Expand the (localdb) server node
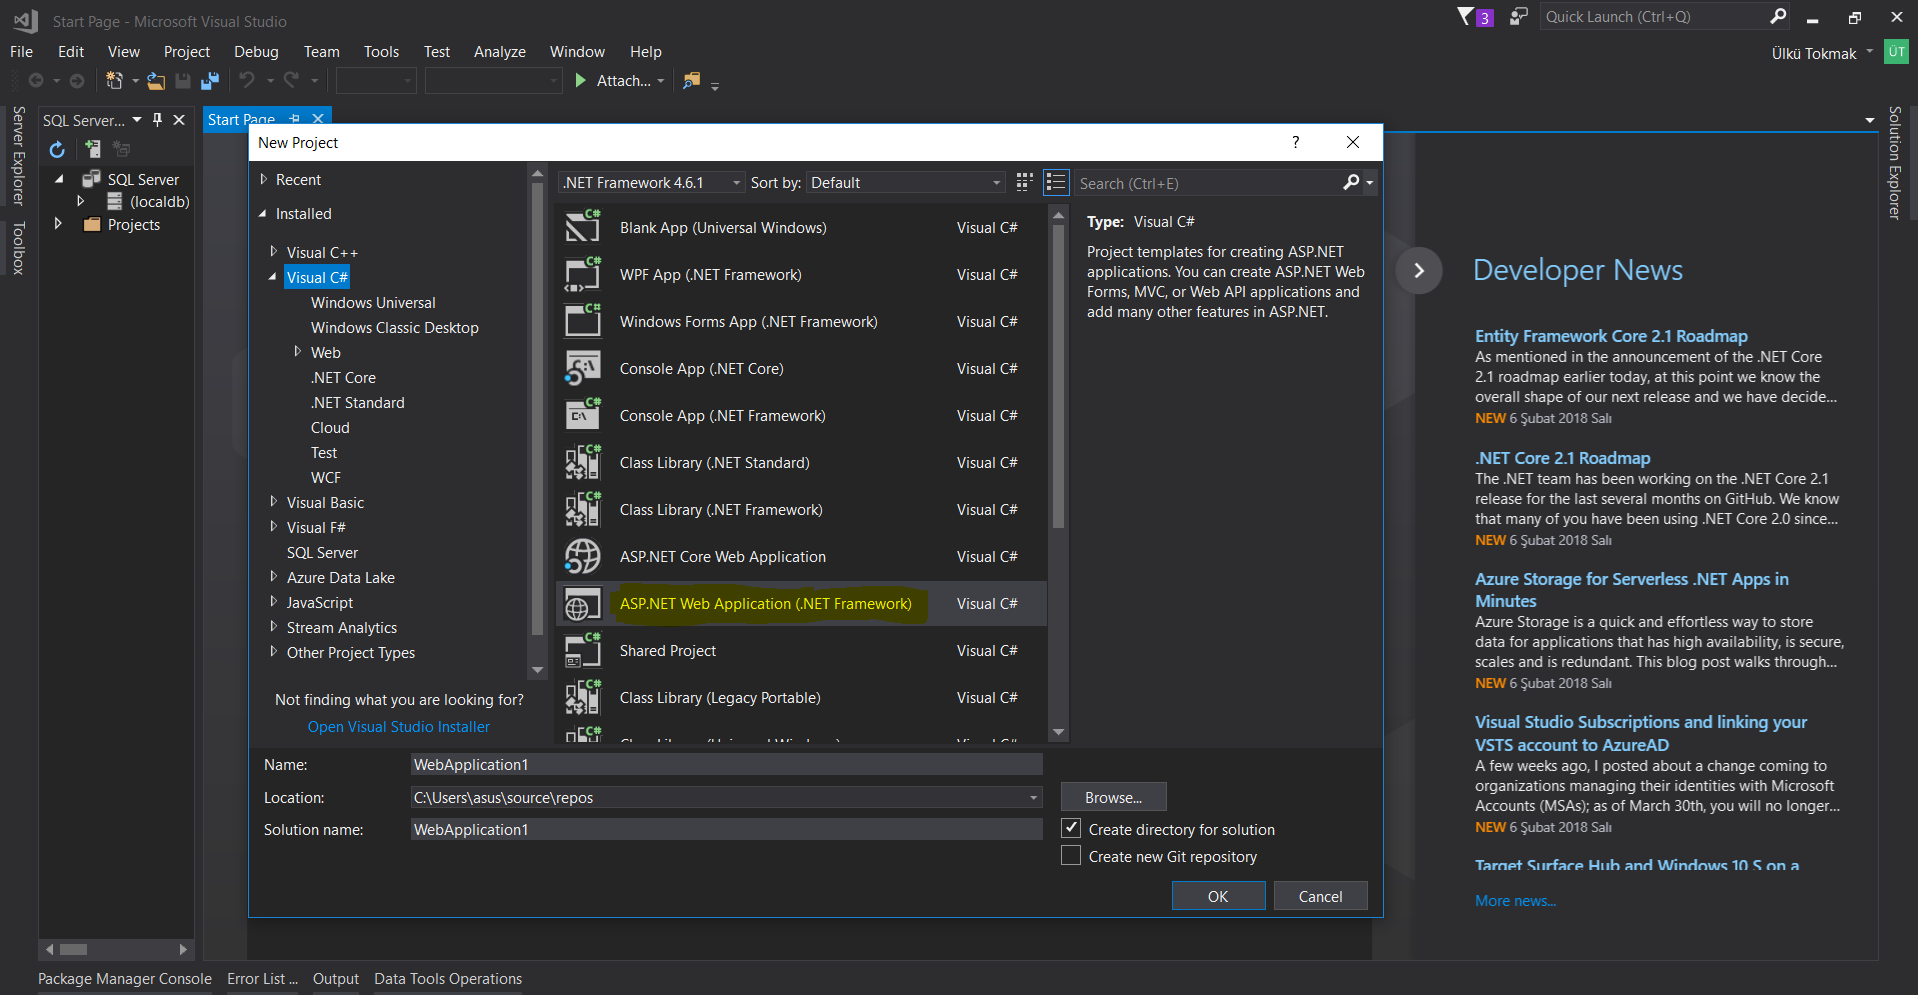This screenshot has width=1918, height=995. point(81,201)
